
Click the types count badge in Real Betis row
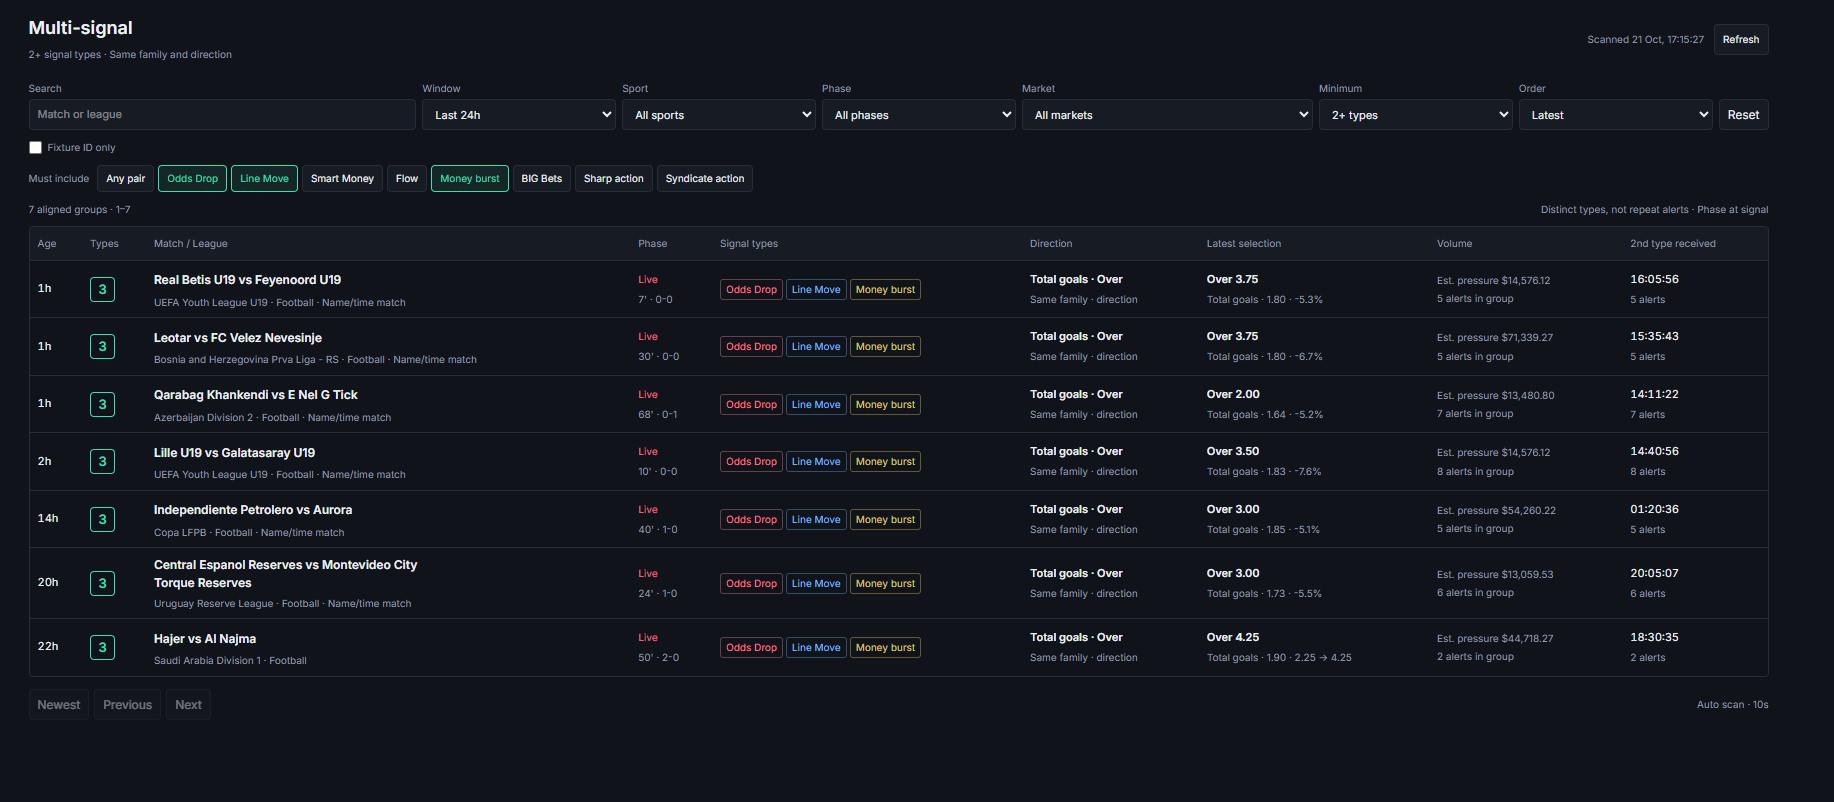[x=102, y=290]
